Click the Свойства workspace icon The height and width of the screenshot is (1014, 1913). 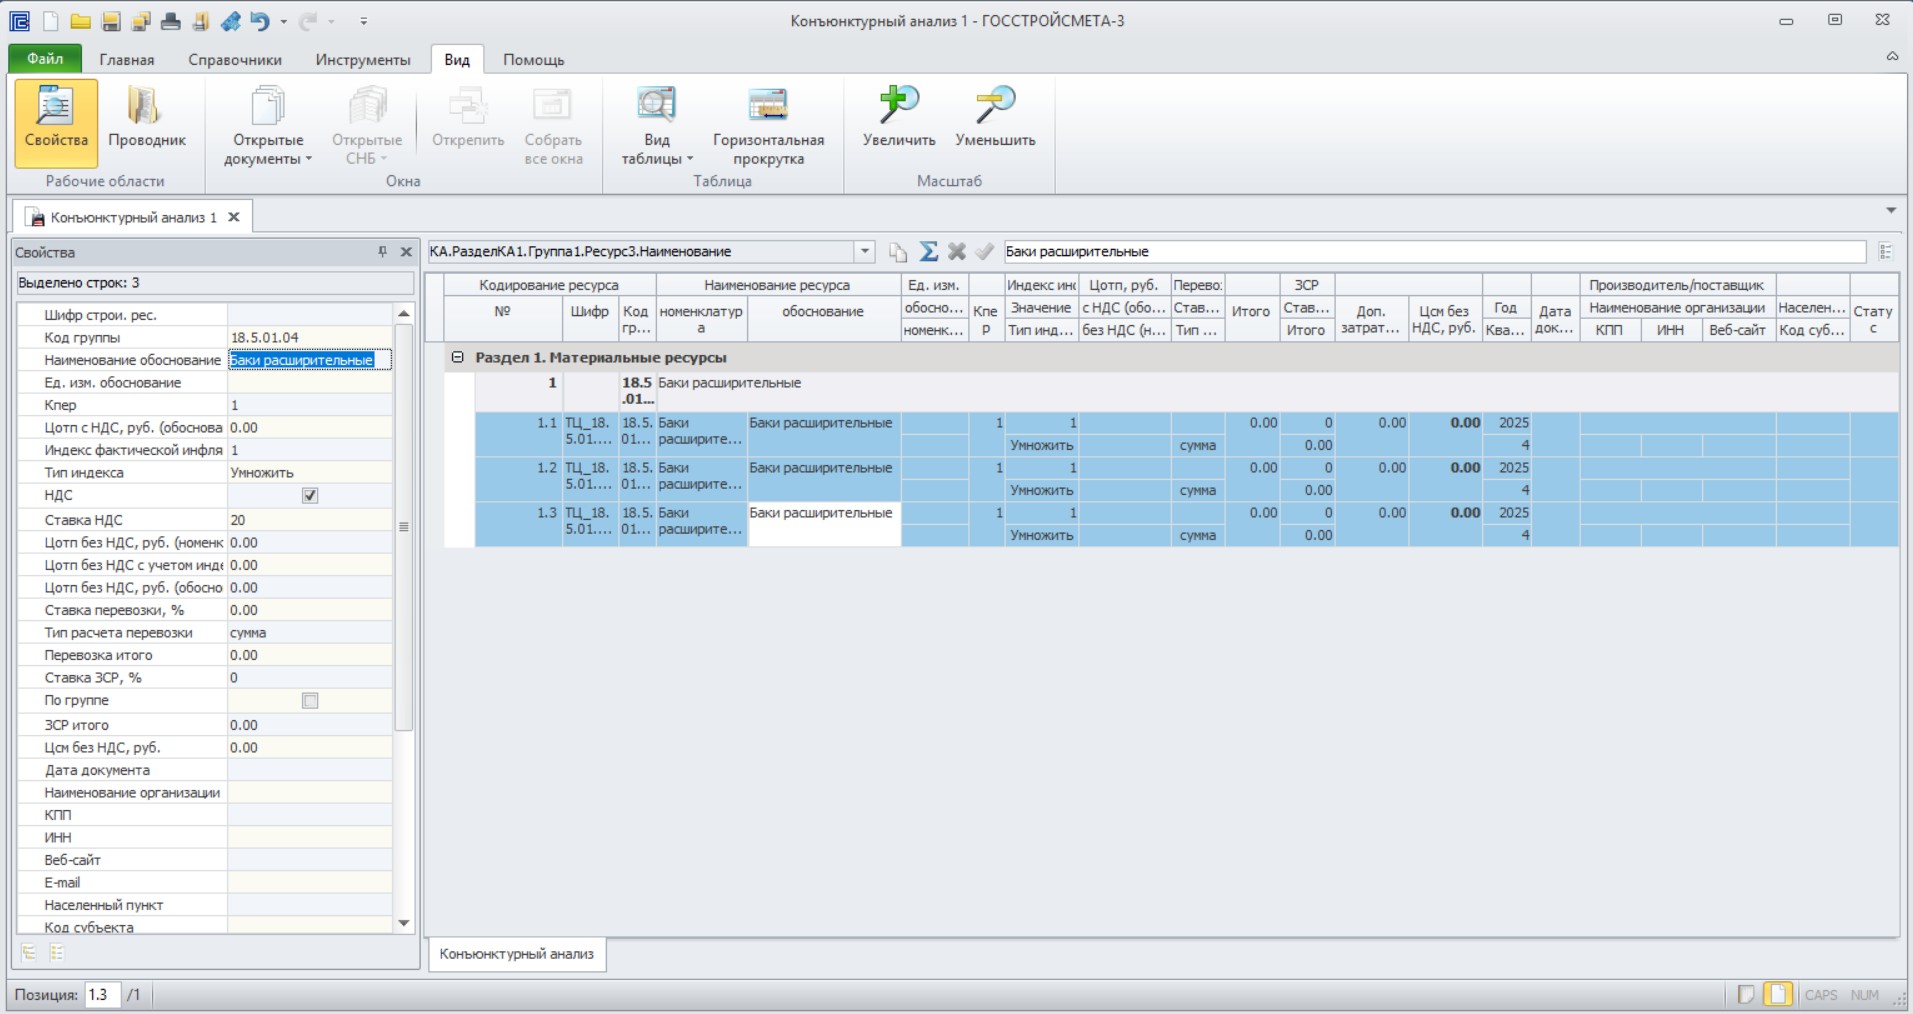coord(56,122)
